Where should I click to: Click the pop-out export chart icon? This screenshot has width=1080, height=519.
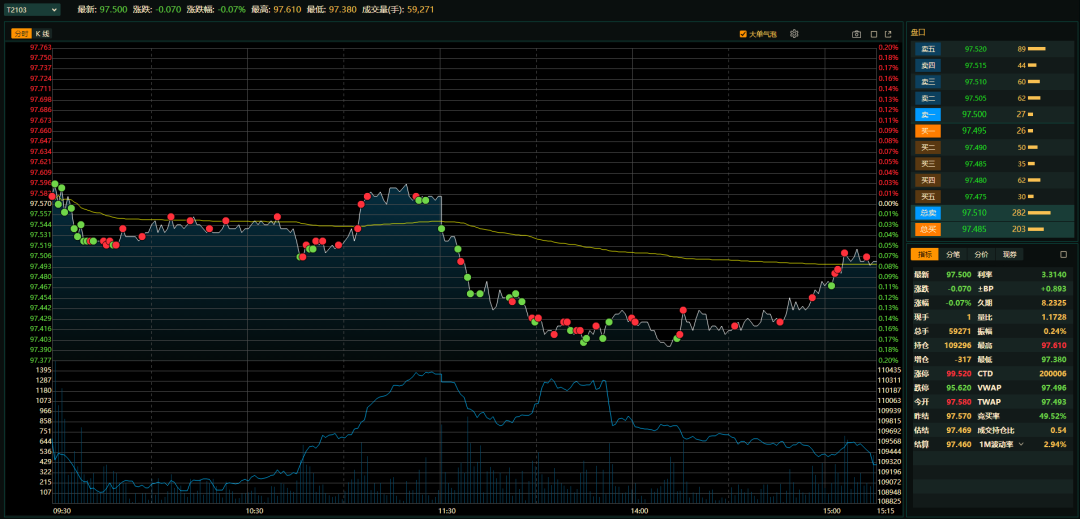887,34
